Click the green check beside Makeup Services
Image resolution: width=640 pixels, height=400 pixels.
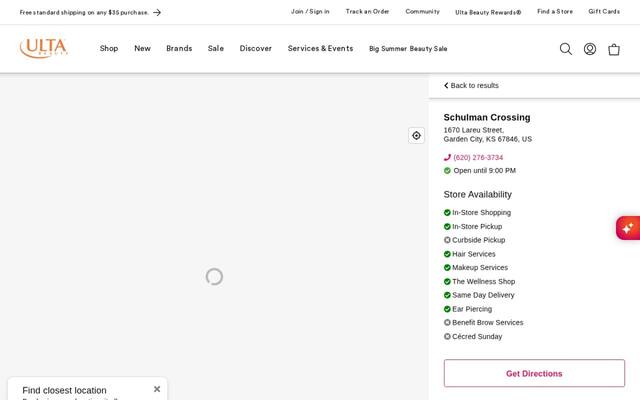(447, 268)
